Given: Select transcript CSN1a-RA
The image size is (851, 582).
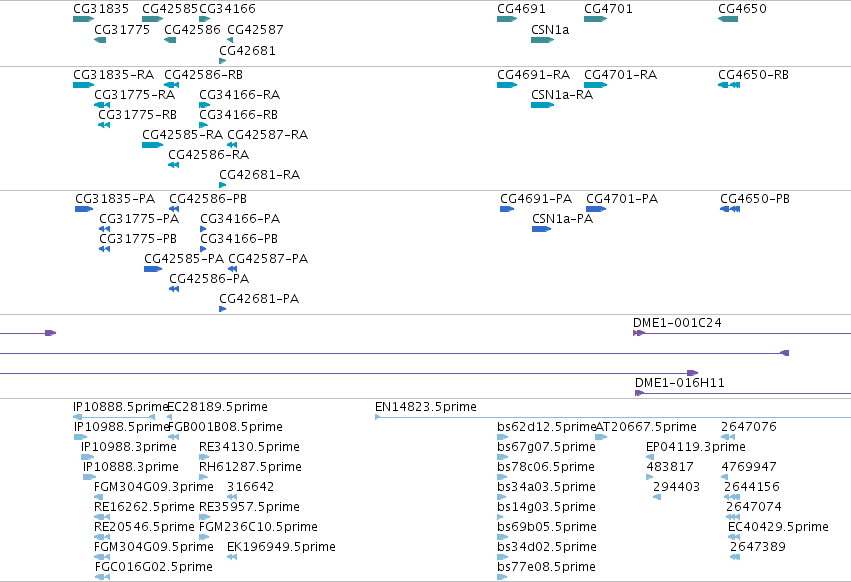Looking at the screenshot, I should [x=562, y=95].
